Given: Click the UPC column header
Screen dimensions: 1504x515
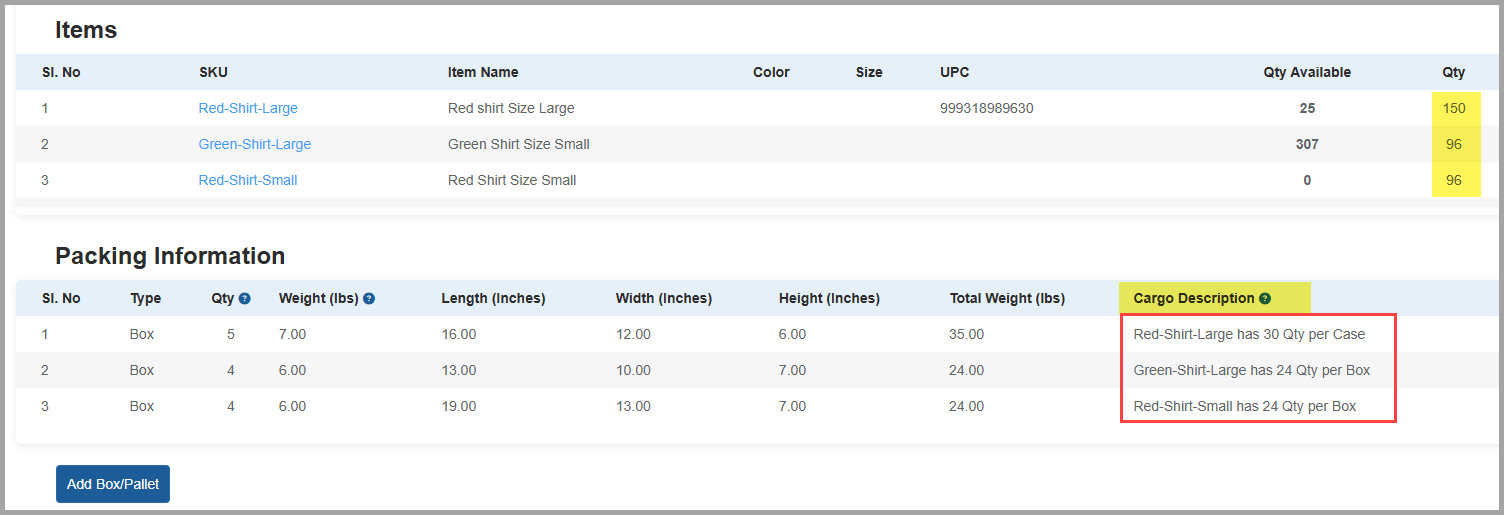Looking at the screenshot, I should pyautogui.click(x=954, y=72).
